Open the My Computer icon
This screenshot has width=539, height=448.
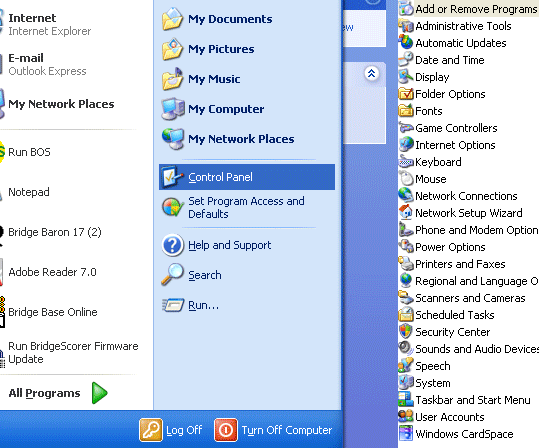pos(173,109)
